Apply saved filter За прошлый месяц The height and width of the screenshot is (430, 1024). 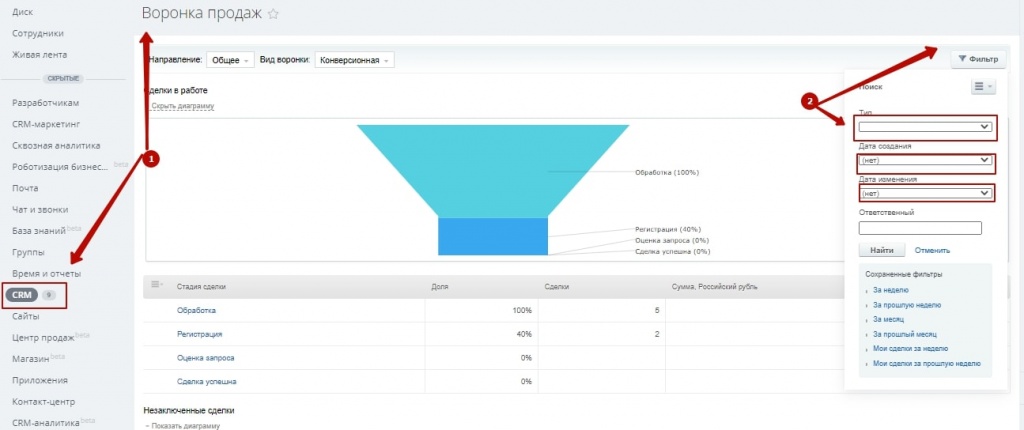tap(904, 334)
